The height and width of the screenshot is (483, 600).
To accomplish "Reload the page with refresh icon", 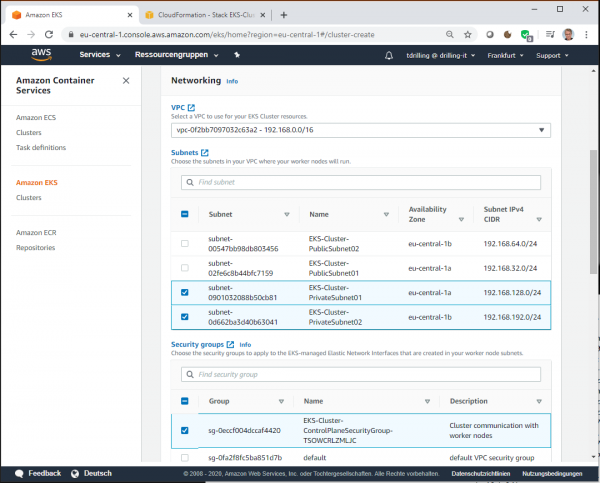I will click(x=49, y=34).
